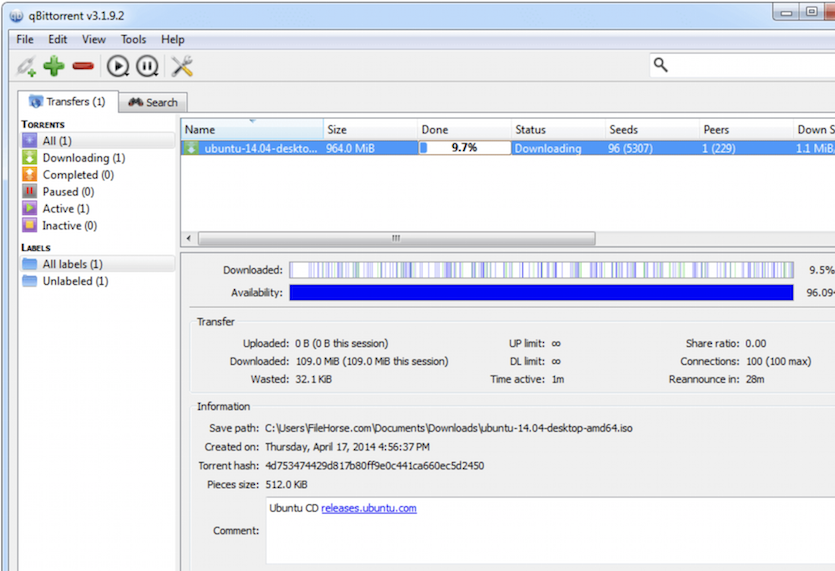Viewport: 835px width, 571px height.
Task: Click the Completed filter orange icon
Action: pos(30,175)
